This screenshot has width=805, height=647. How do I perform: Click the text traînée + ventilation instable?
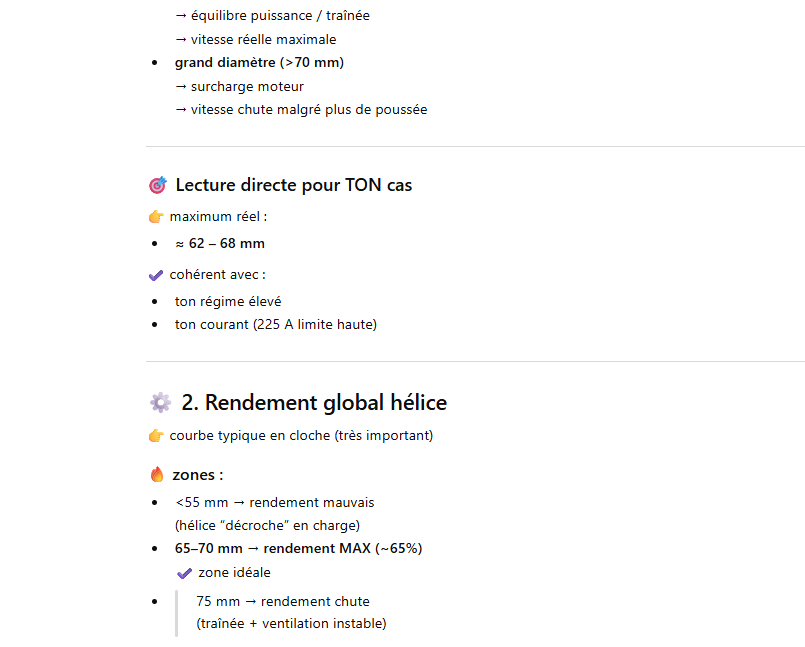pyautogui.click(x=291, y=624)
